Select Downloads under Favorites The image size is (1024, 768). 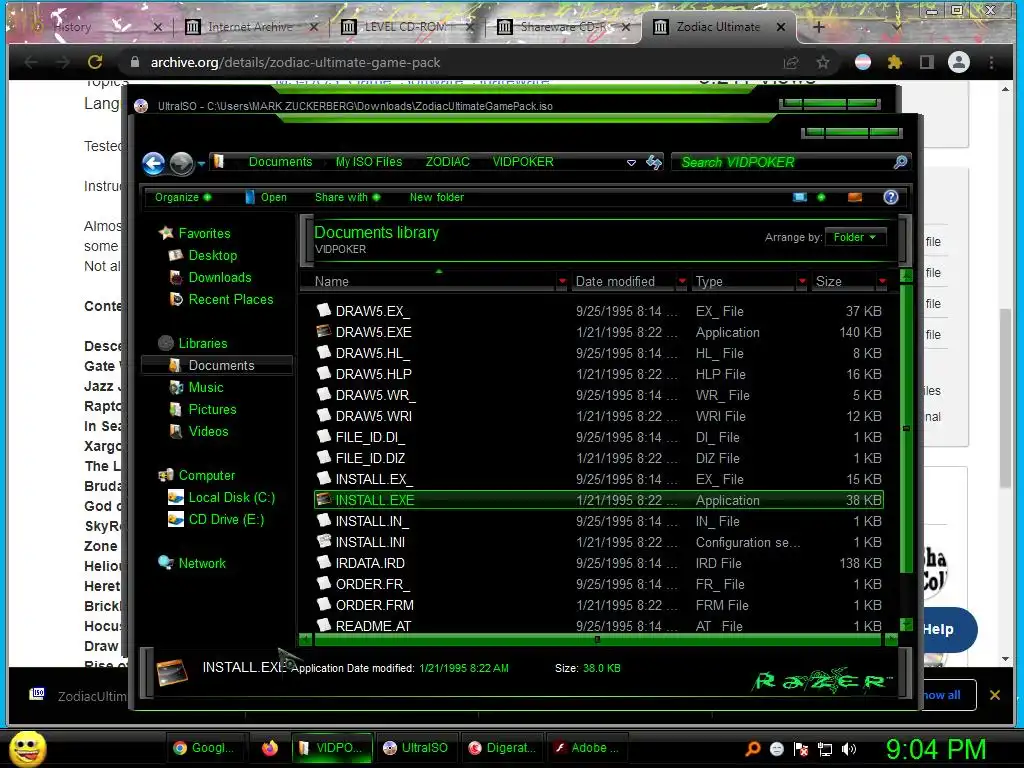click(x=210, y=278)
